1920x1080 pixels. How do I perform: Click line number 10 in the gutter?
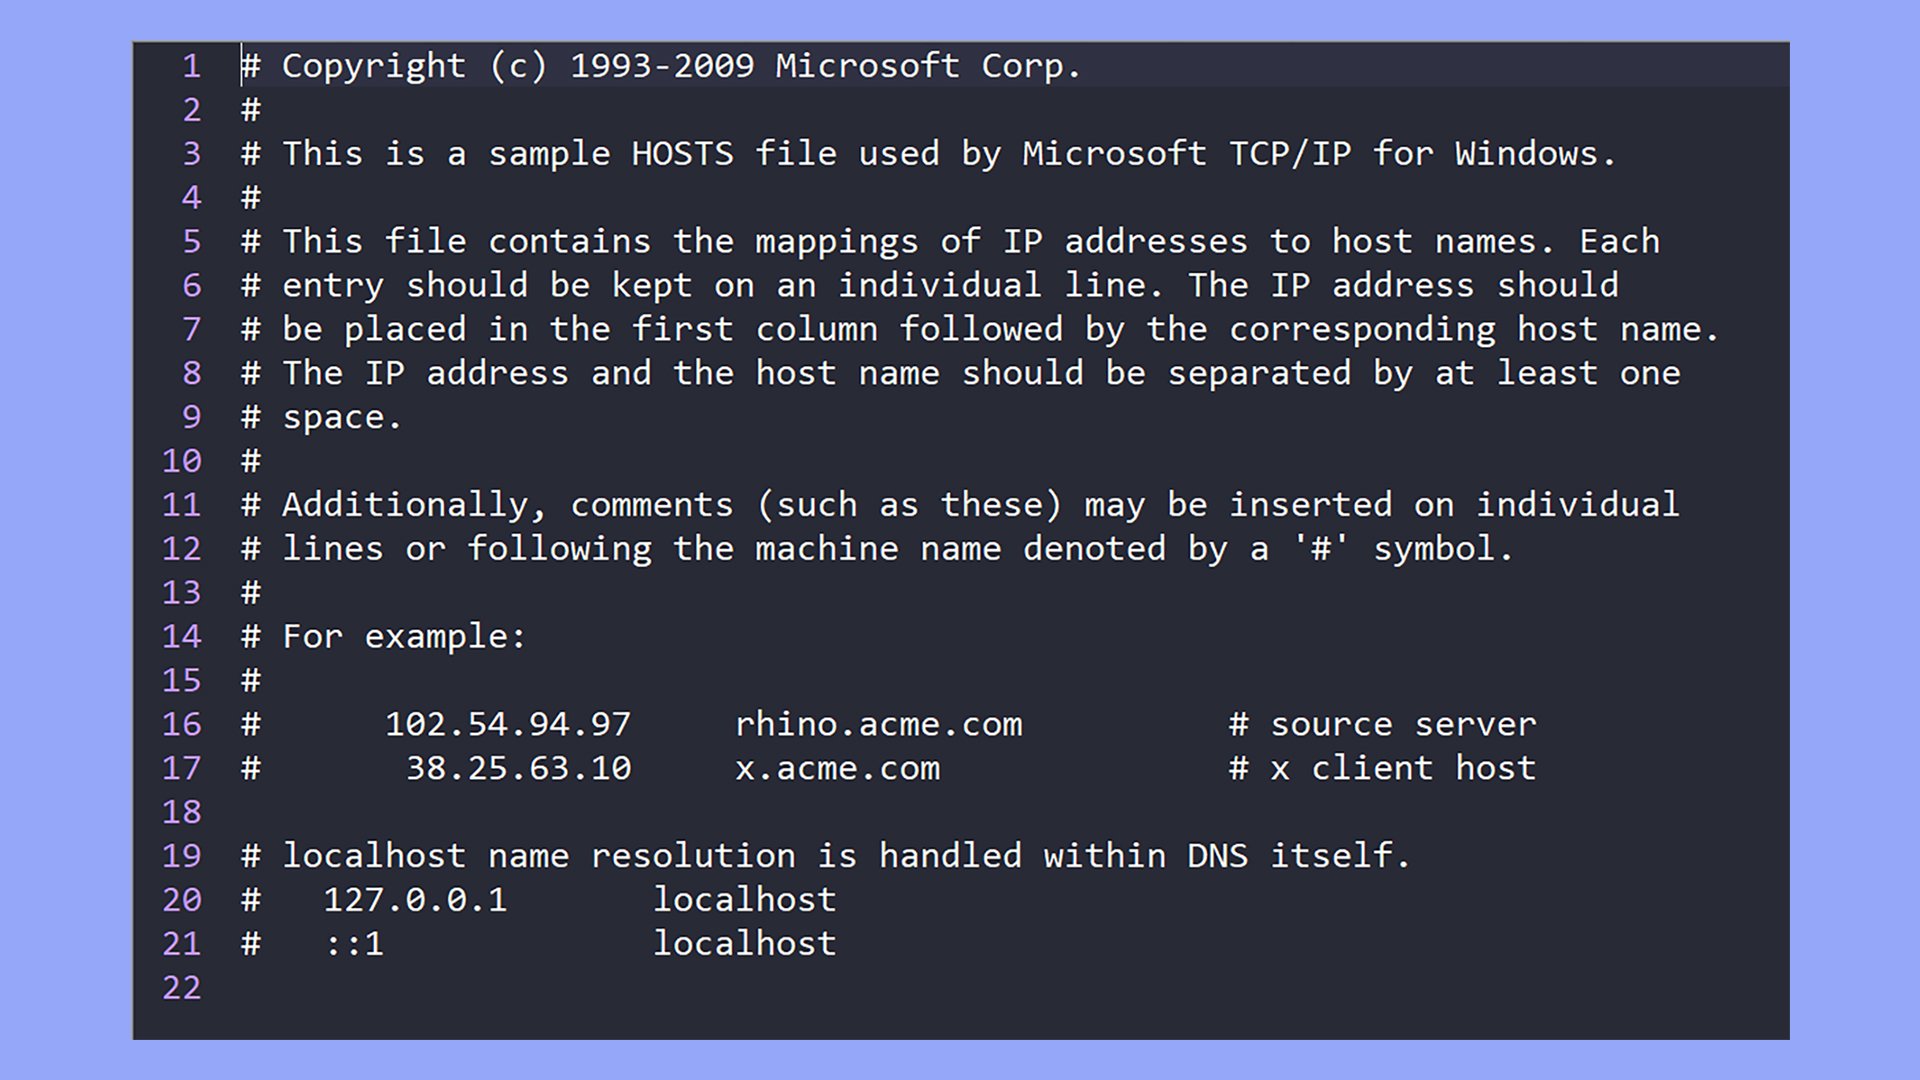point(182,461)
